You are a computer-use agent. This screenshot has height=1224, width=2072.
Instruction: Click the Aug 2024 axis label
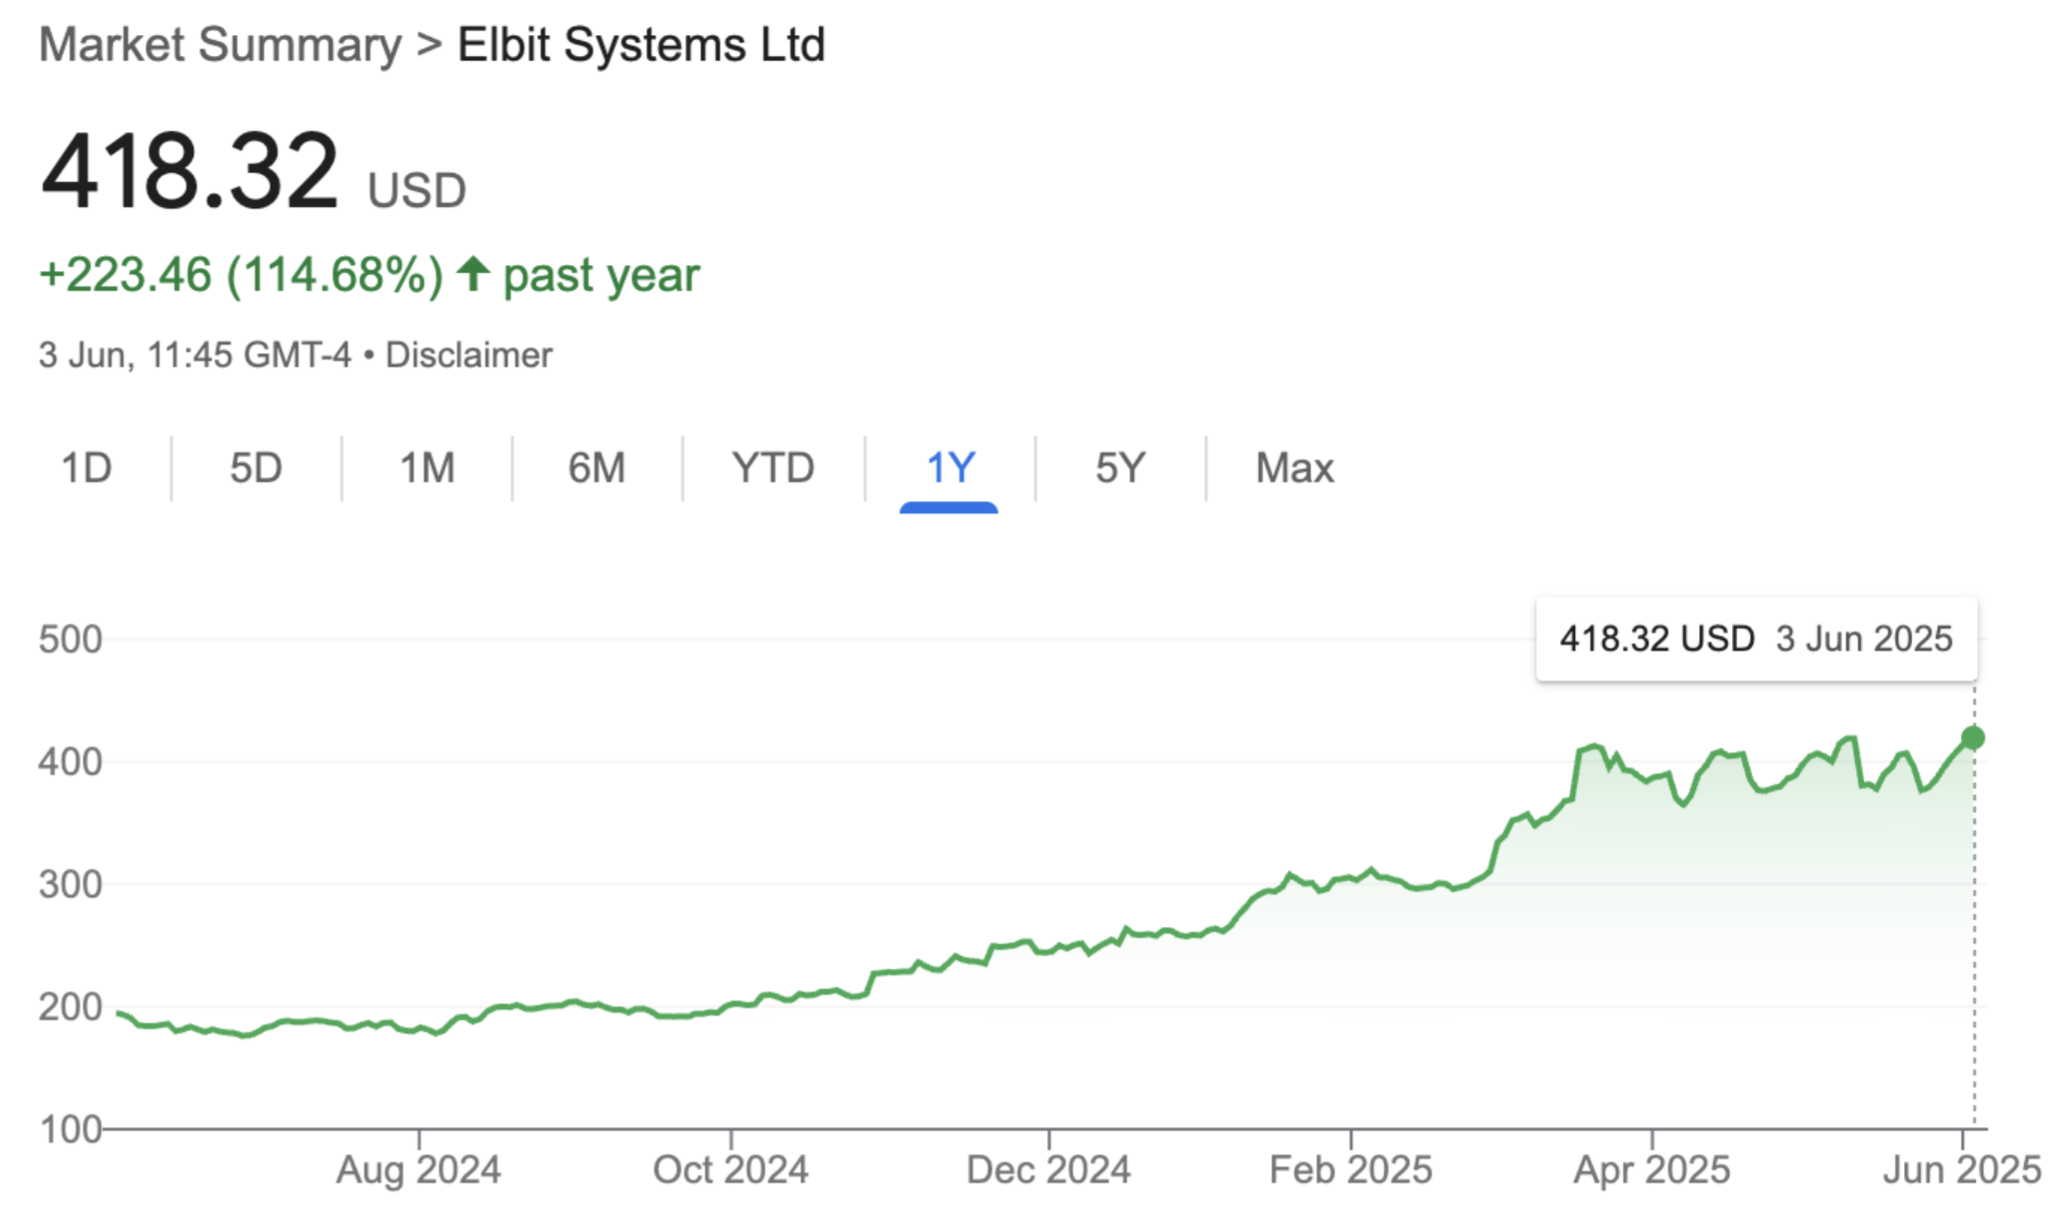418,1169
